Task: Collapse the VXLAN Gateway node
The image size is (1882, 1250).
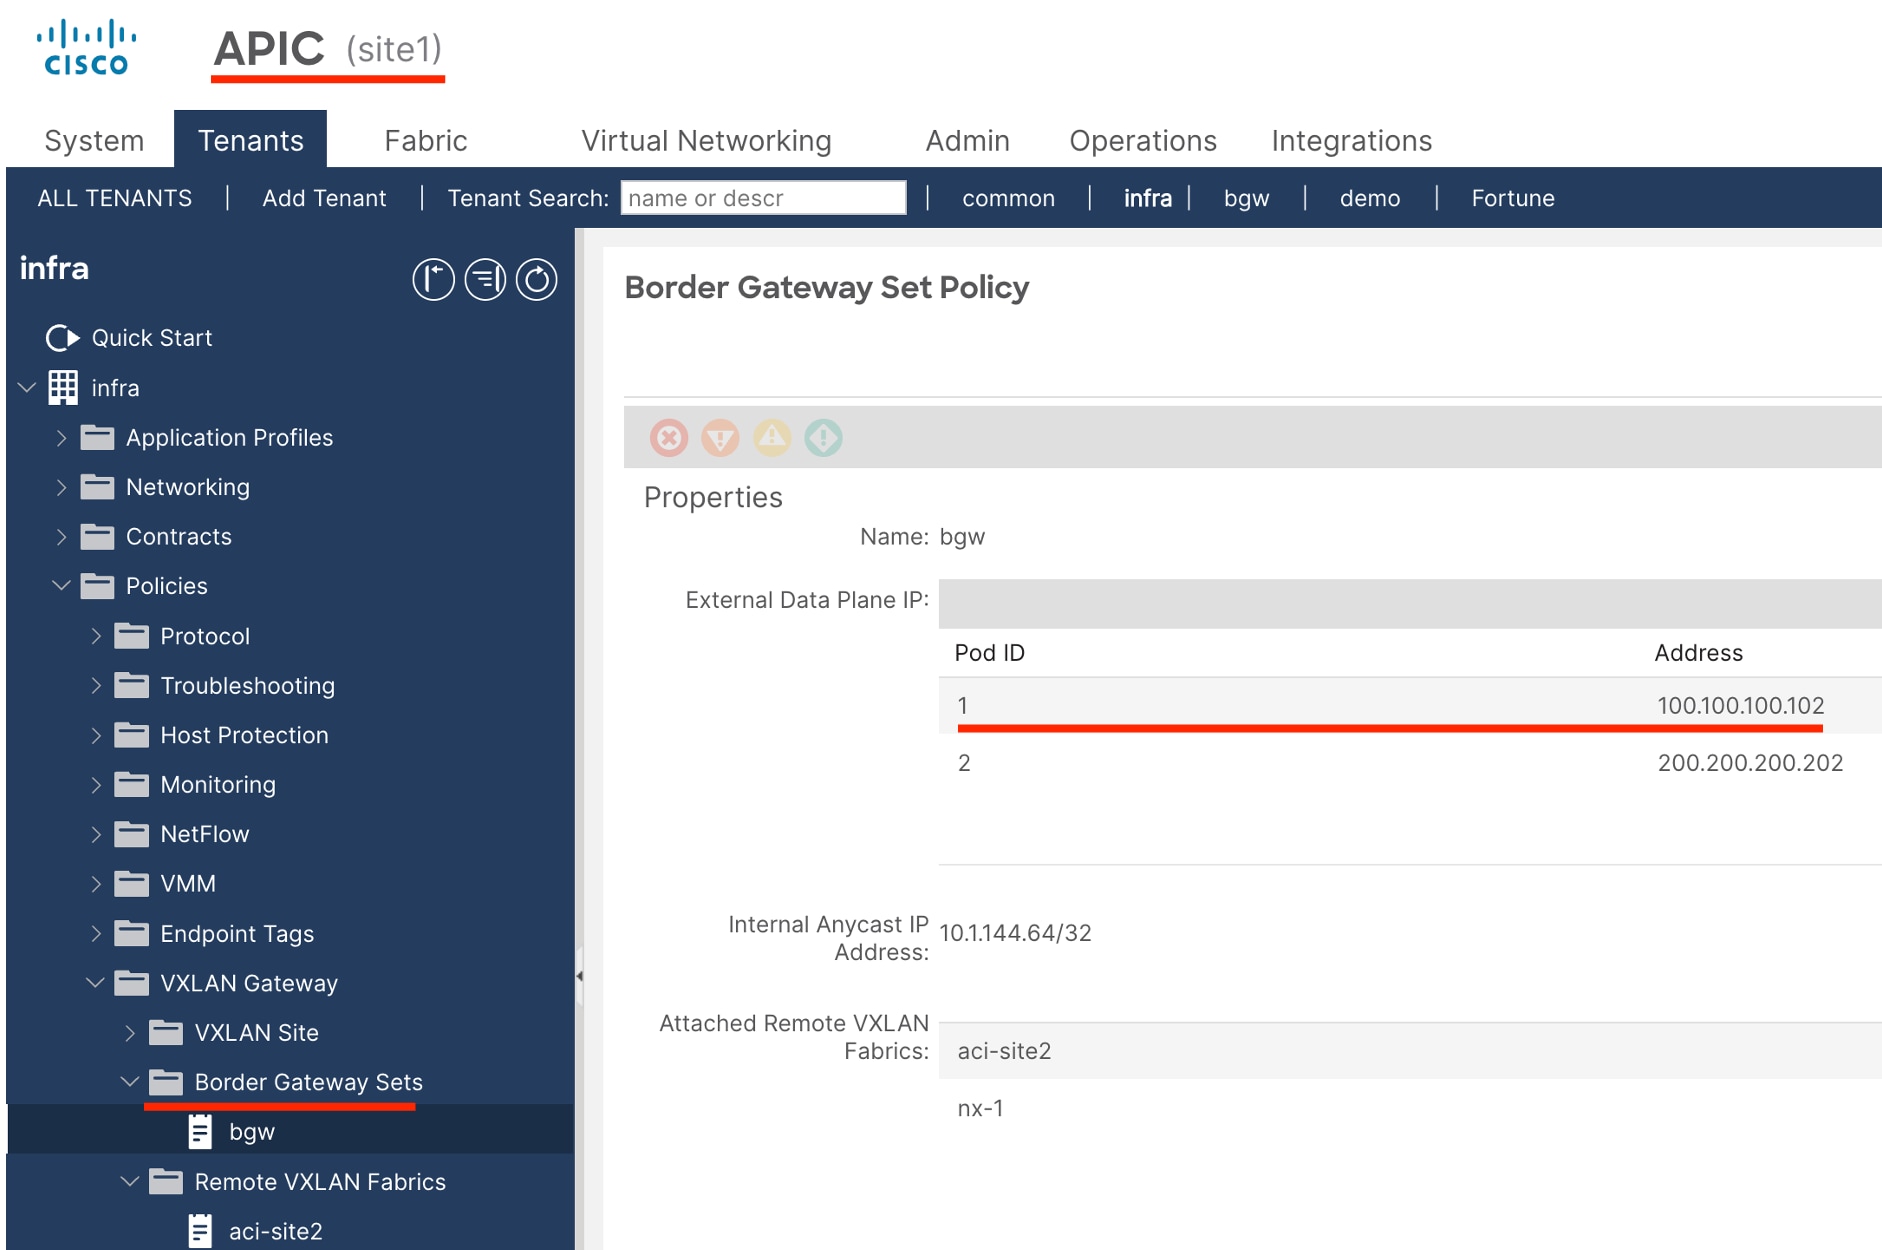Action: click(96, 983)
